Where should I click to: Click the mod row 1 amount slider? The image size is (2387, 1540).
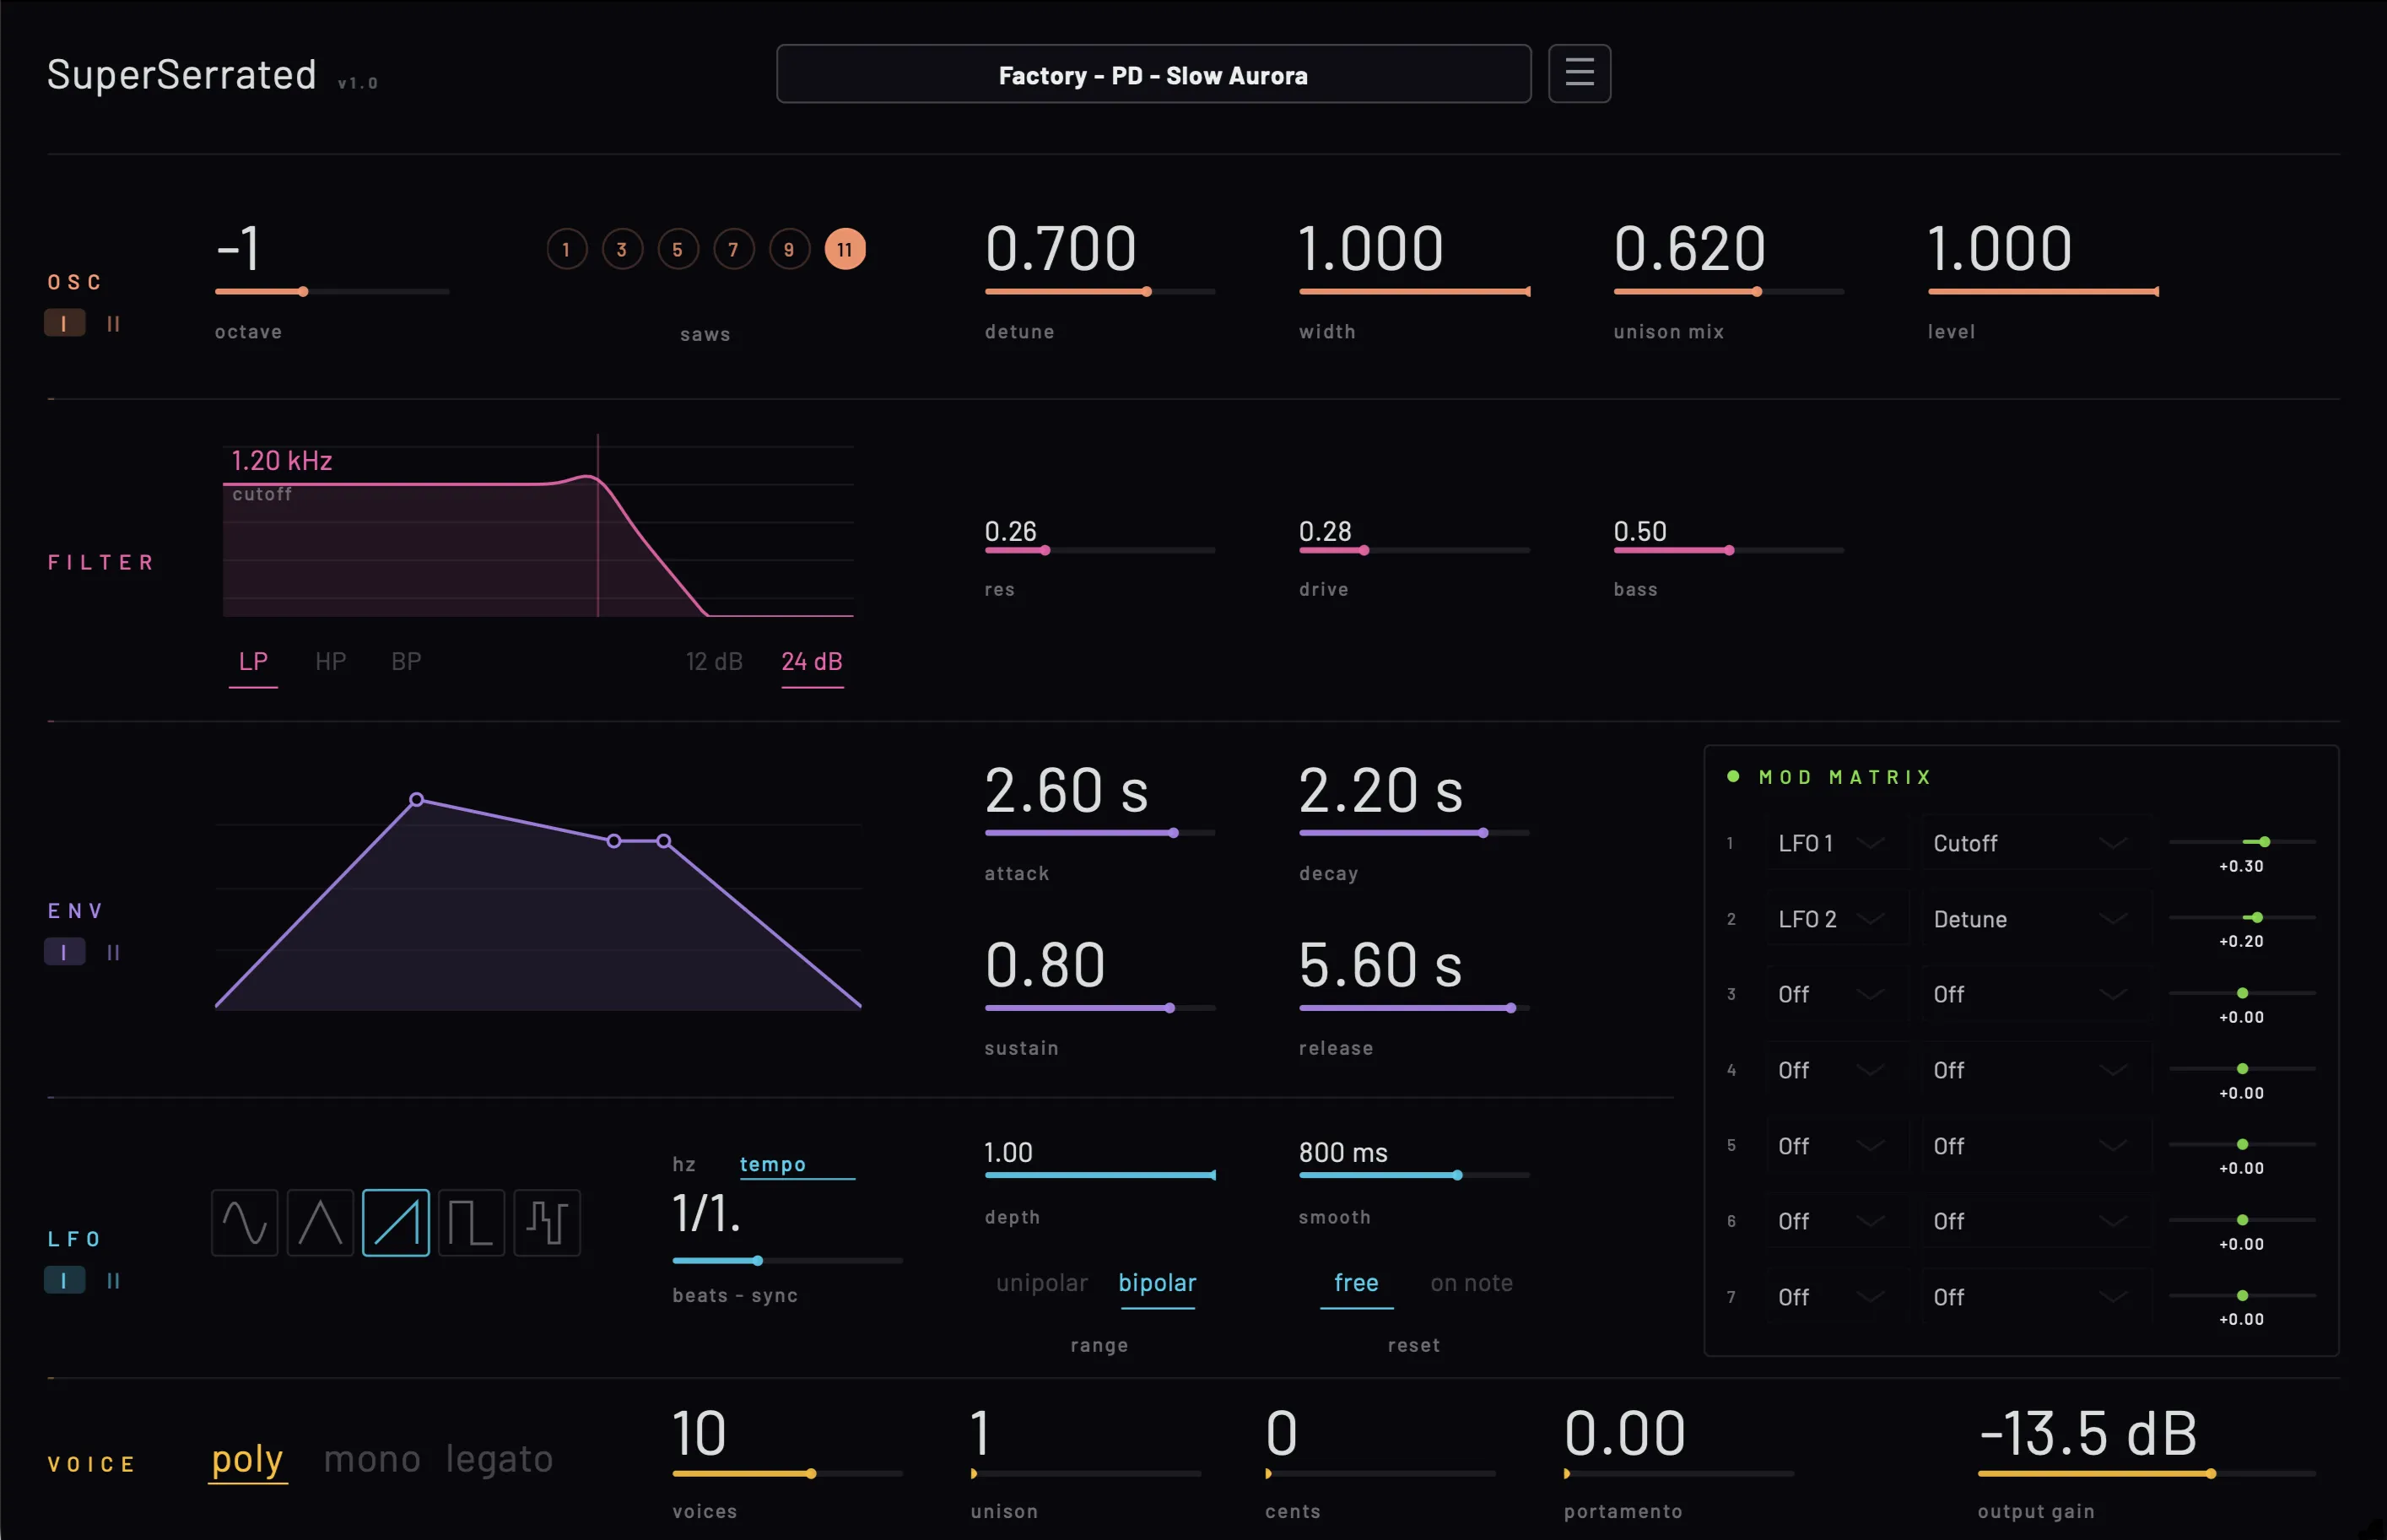coord(2242,842)
